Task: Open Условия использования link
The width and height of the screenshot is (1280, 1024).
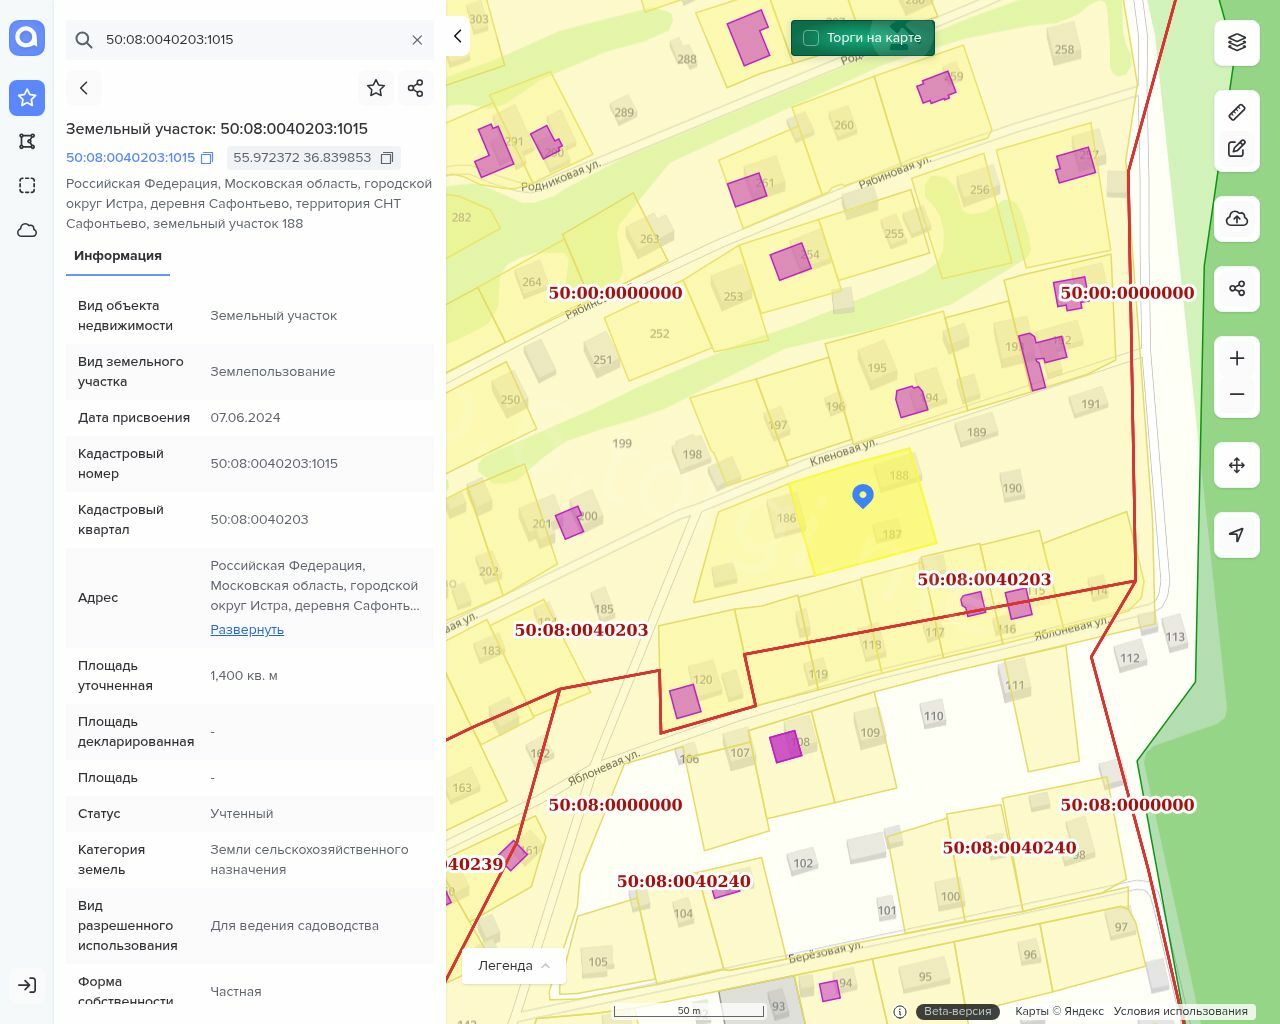Action: click(x=1180, y=1011)
